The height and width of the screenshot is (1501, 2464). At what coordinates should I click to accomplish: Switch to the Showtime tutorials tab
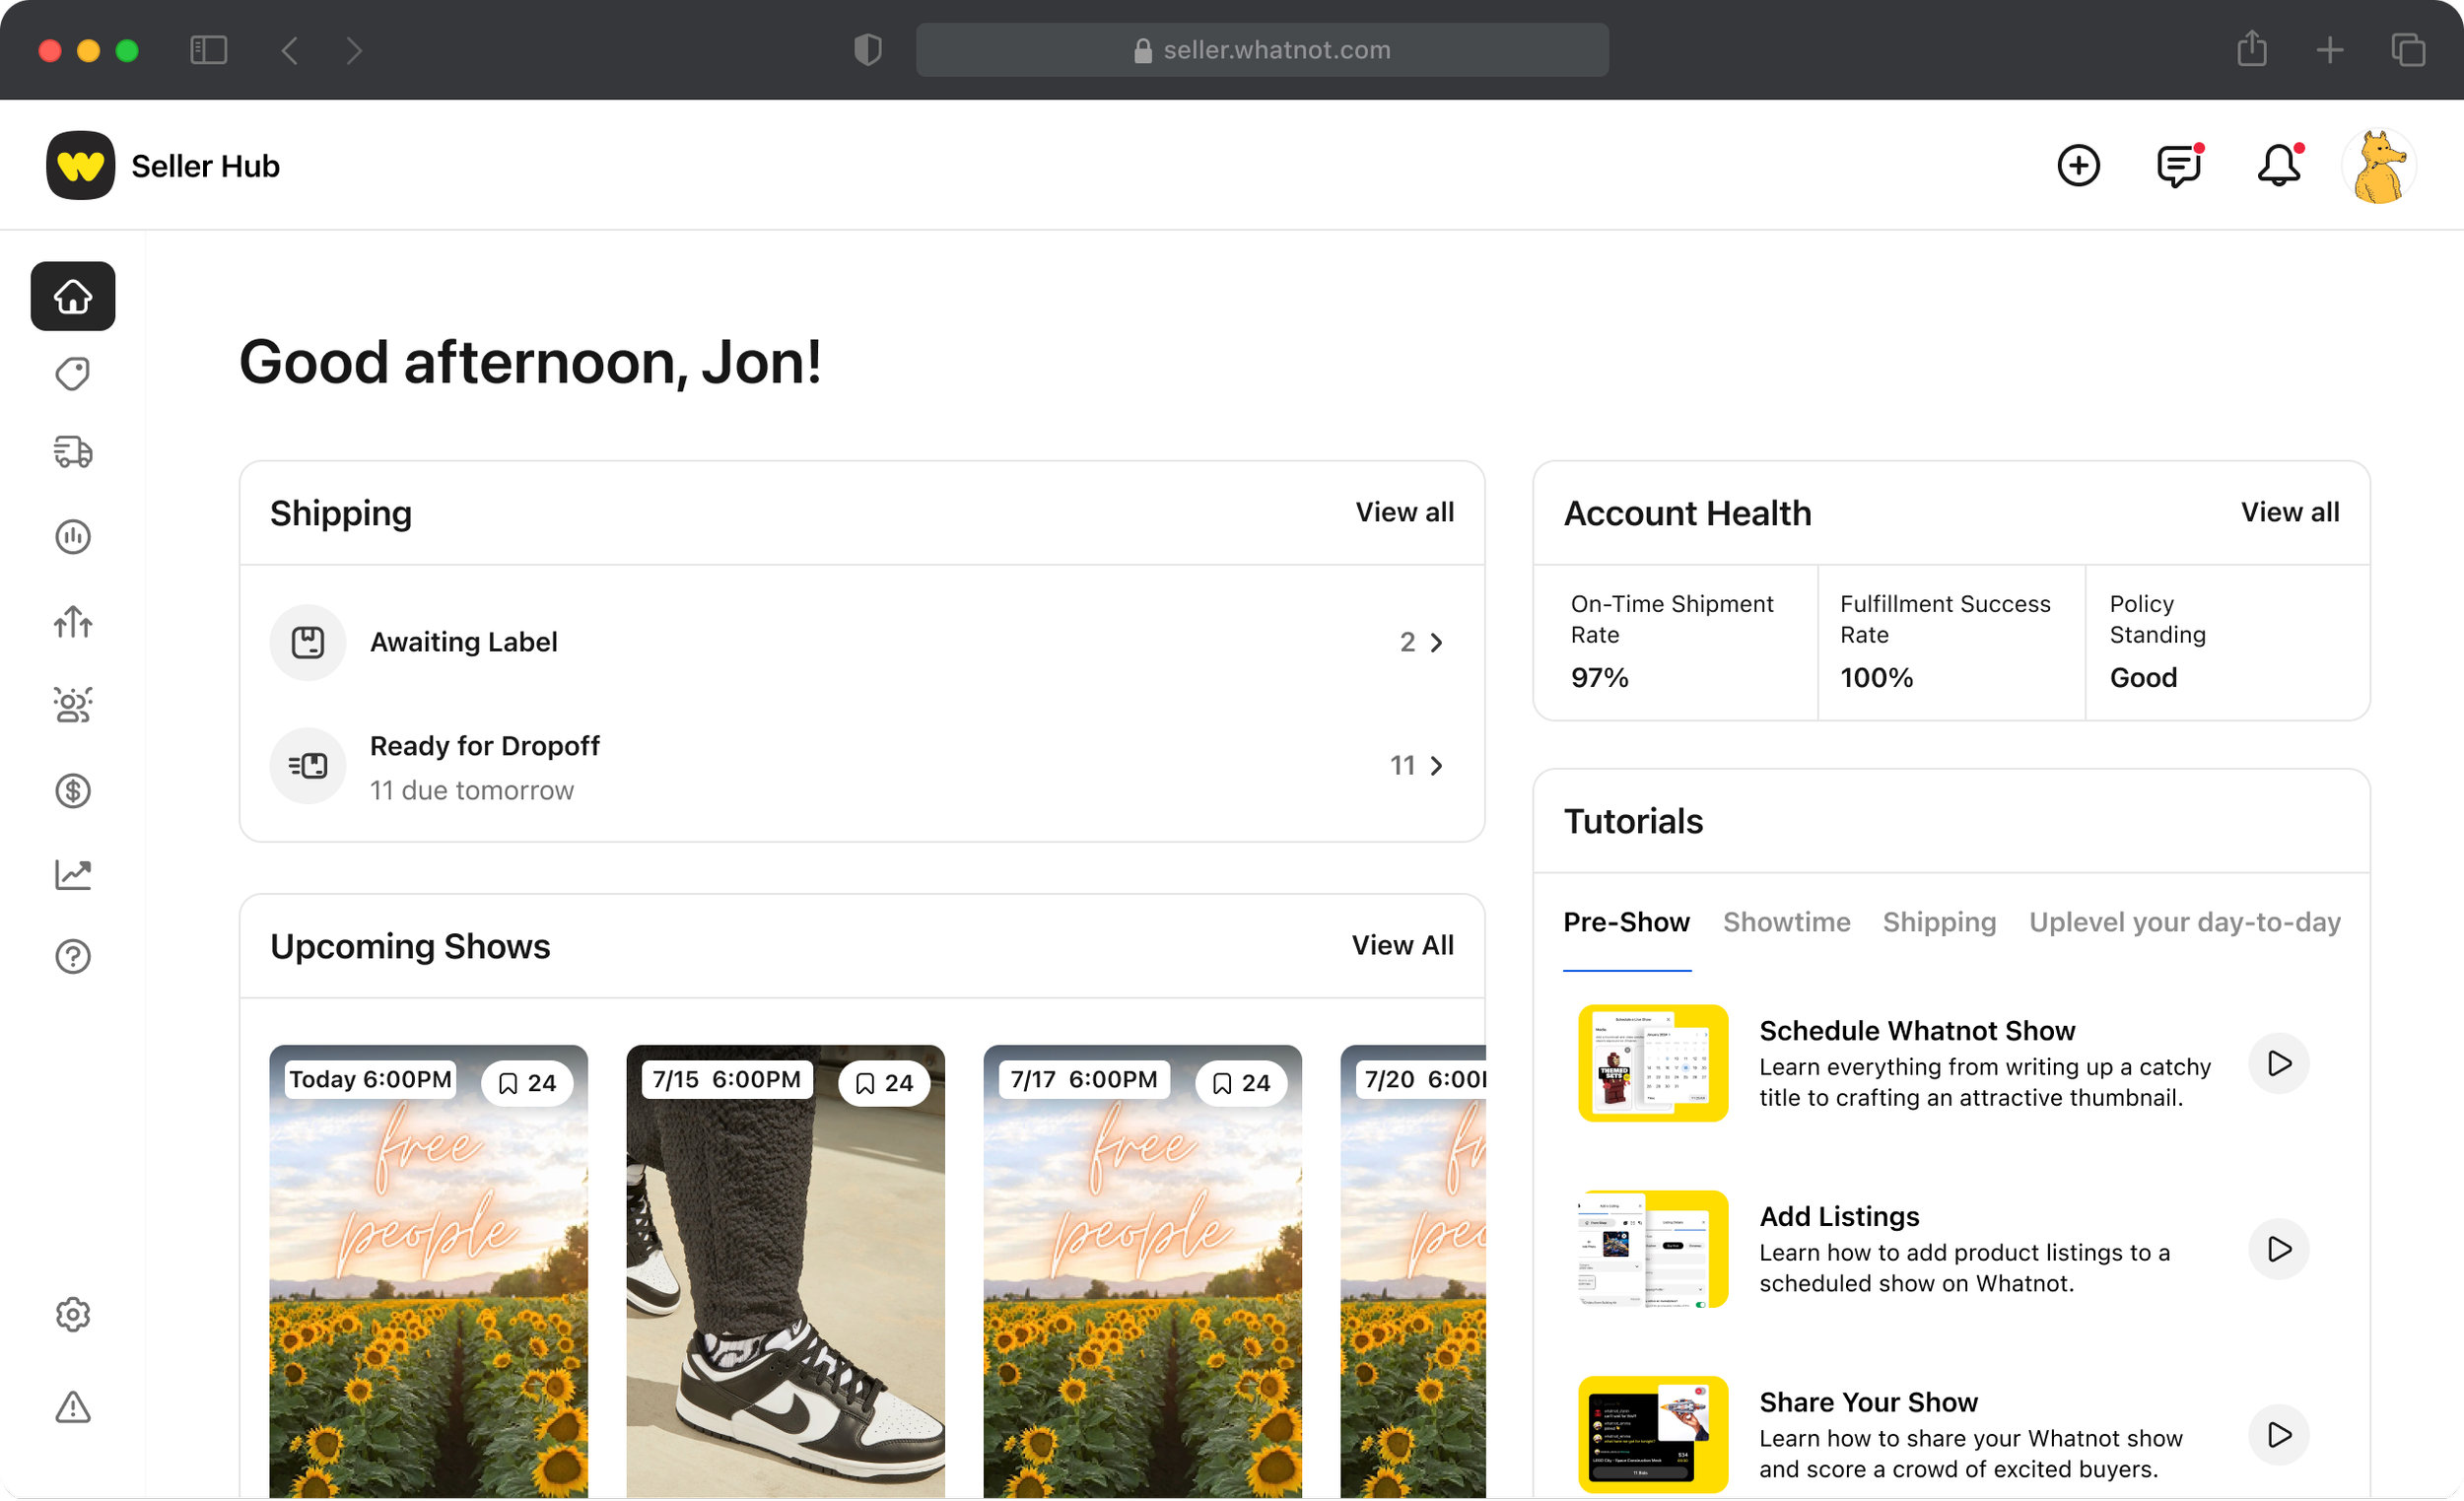(1786, 922)
